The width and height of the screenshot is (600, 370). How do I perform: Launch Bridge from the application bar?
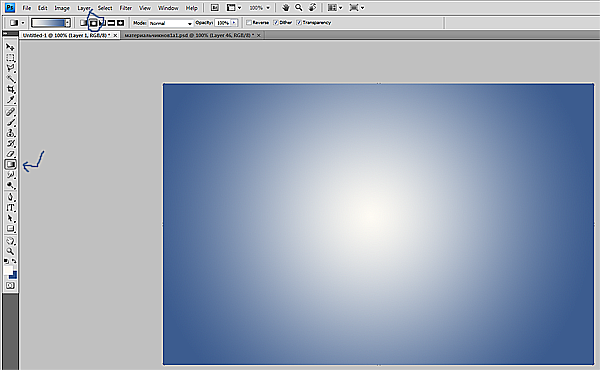click(215, 8)
